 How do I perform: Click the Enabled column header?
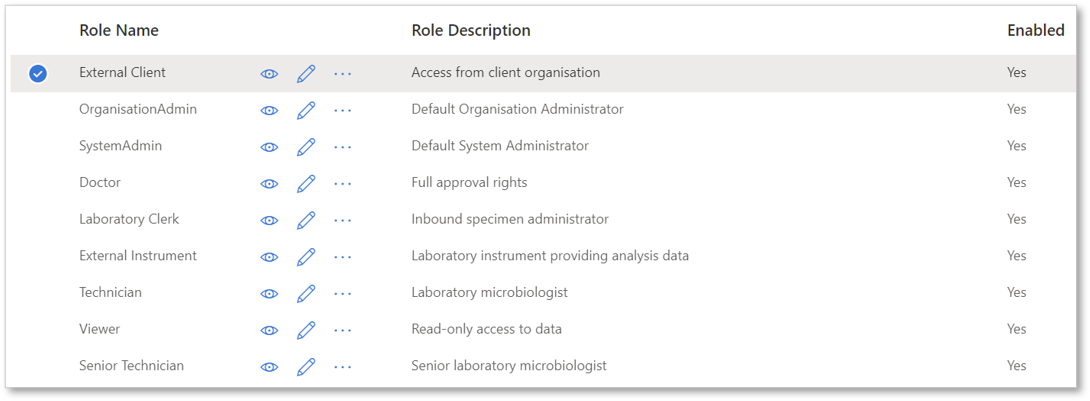tap(1036, 31)
